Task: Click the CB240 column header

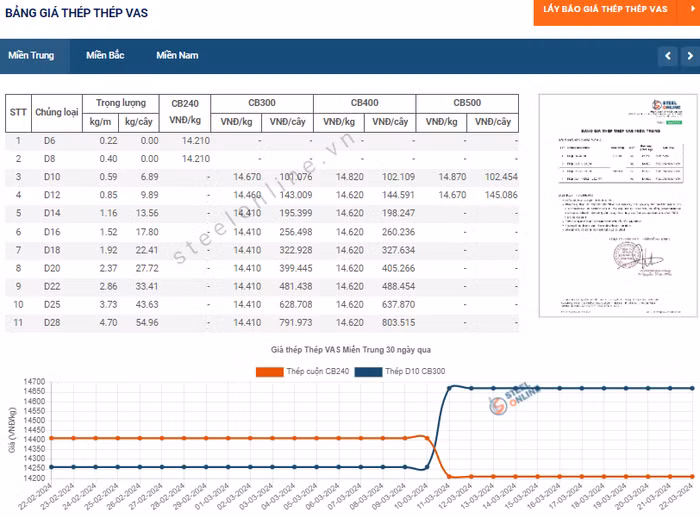Action: tap(185, 112)
